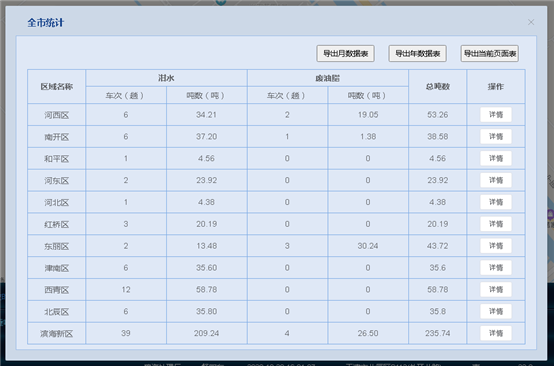This screenshot has height=366, width=554.
Task: Click the 西青区 region name cell
Action: (57, 290)
